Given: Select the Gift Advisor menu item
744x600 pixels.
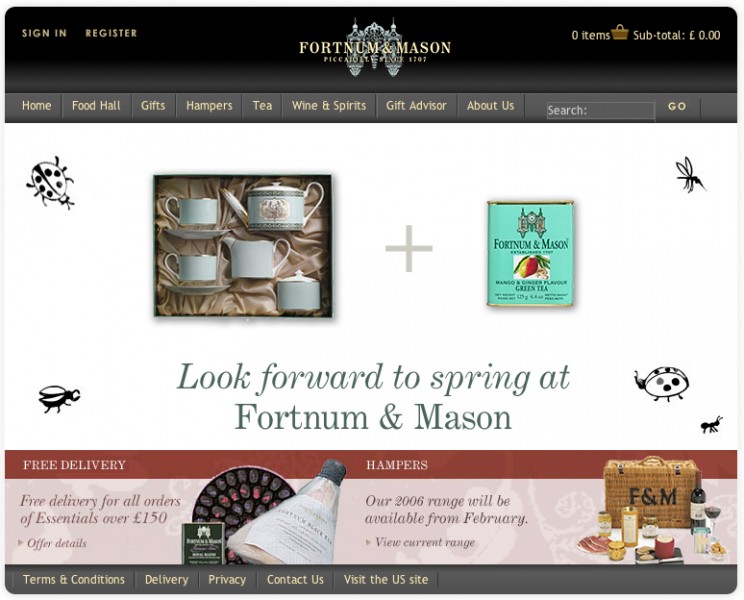Looking at the screenshot, I should (416, 105).
